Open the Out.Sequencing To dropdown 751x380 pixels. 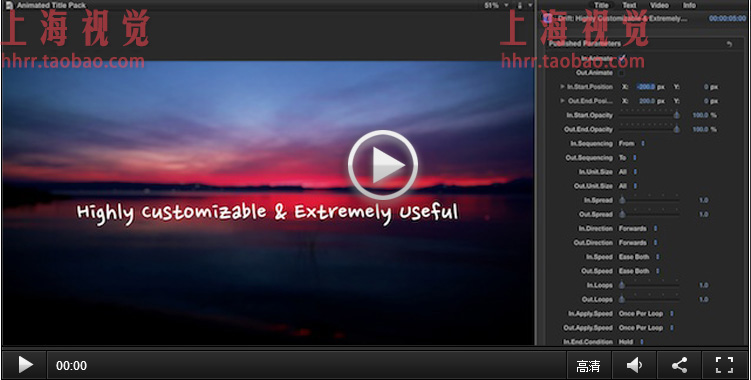[627, 158]
